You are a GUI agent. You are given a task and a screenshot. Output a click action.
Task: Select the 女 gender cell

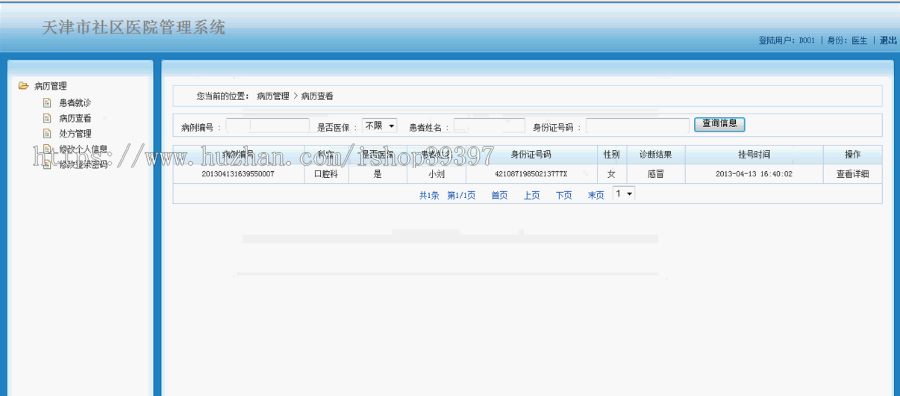pos(611,174)
